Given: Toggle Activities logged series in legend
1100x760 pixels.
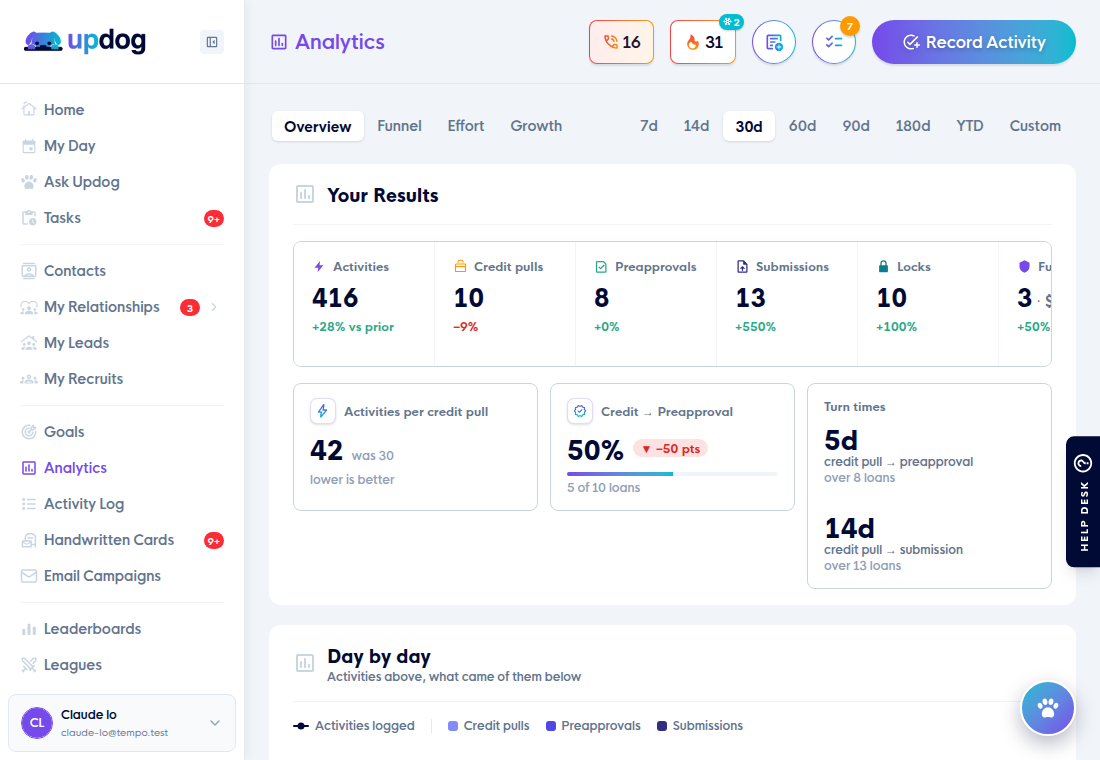Looking at the screenshot, I should click(354, 726).
